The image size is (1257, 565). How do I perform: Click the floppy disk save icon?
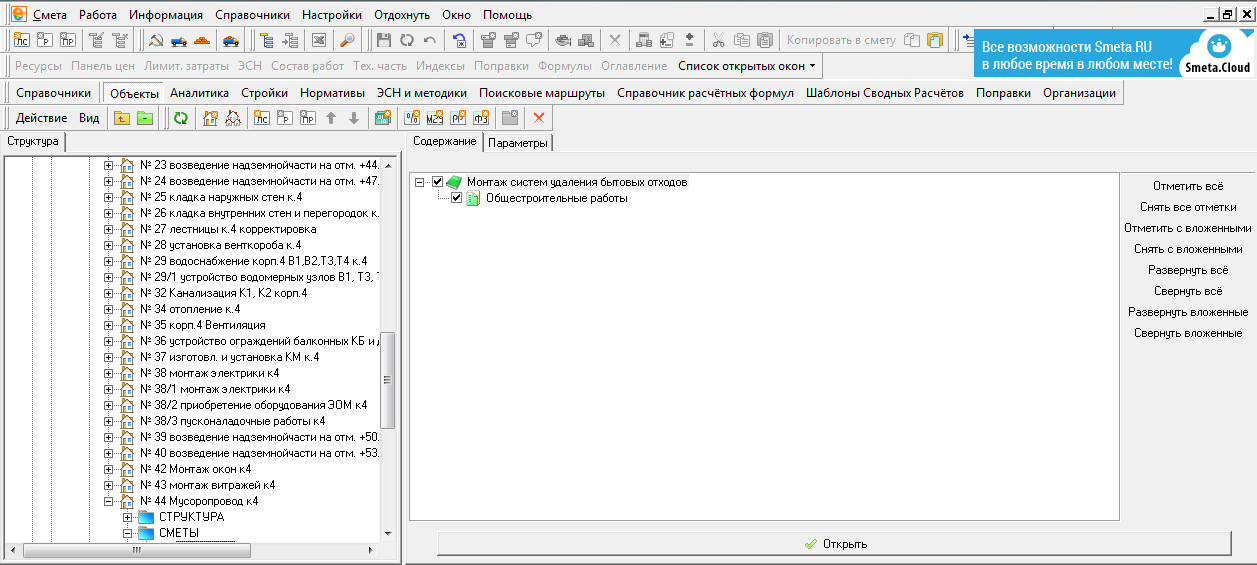(x=383, y=40)
